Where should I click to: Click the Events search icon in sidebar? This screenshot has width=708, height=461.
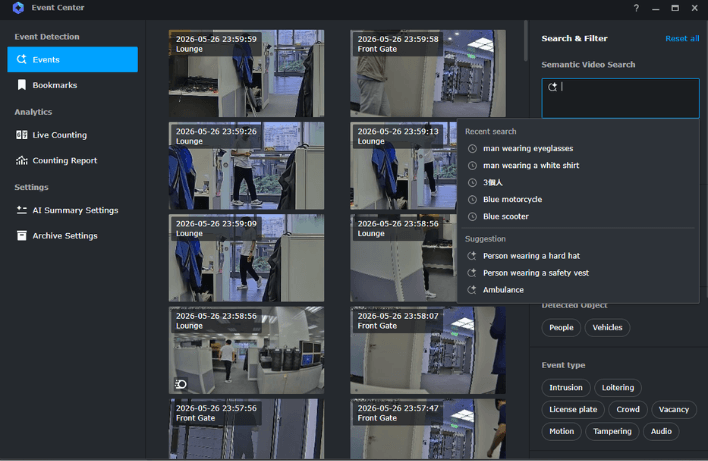pyautogui.click(x=21, y=59)
